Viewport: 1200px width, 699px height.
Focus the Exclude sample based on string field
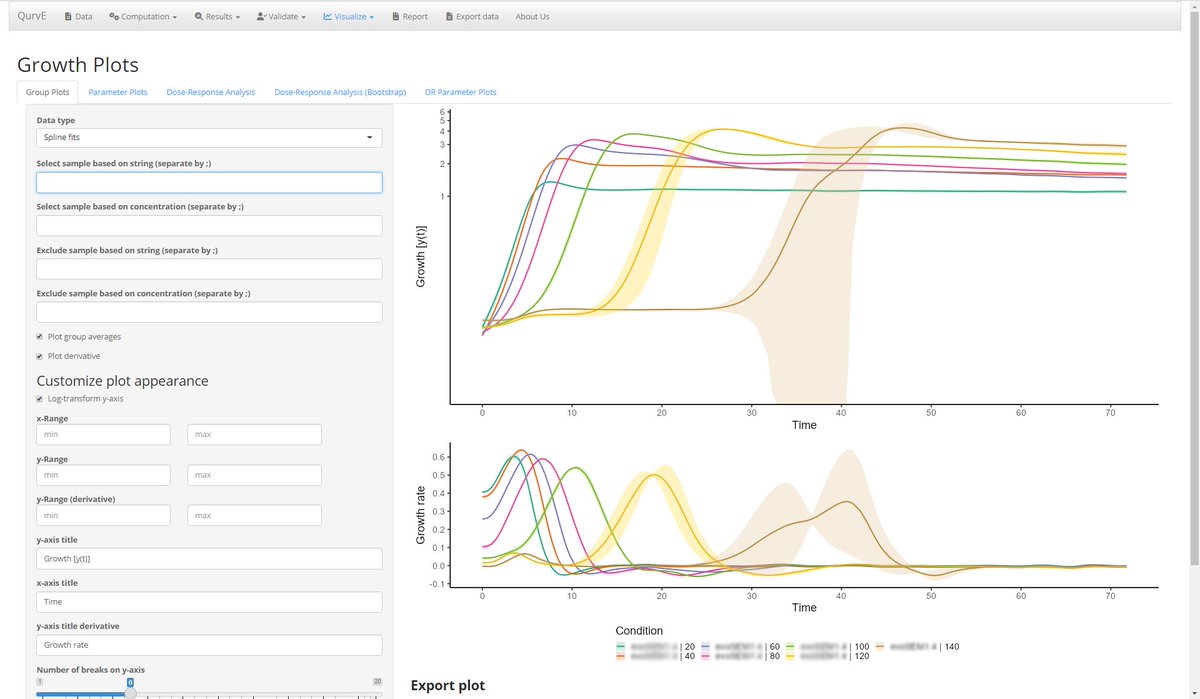pos(209,269)
